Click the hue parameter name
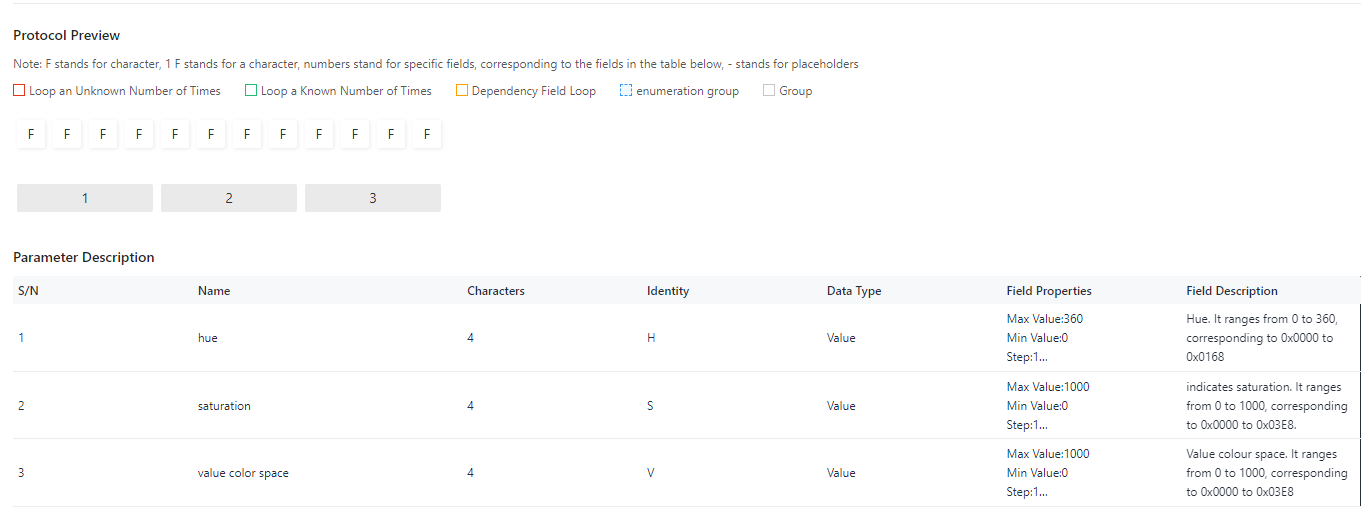This screenshot has width=1369, height=513. click(x=208, y=338)
